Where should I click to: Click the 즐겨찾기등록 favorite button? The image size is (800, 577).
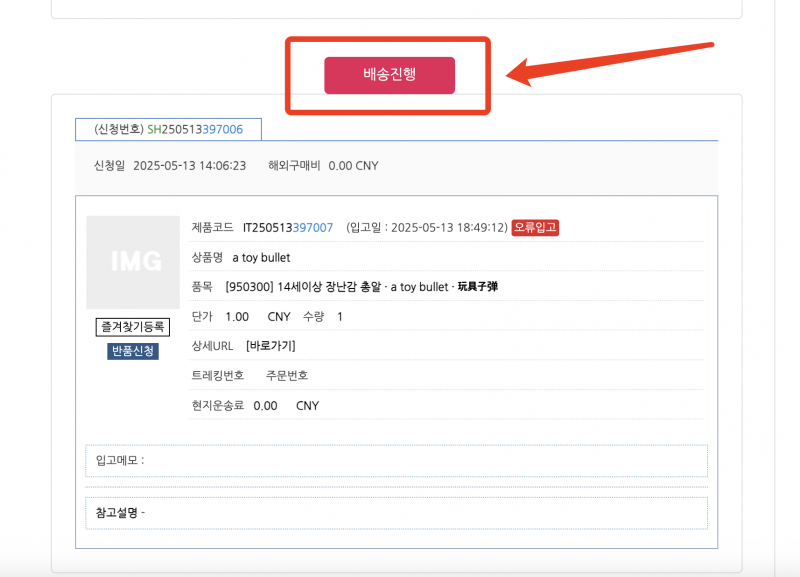click(133, 327)
